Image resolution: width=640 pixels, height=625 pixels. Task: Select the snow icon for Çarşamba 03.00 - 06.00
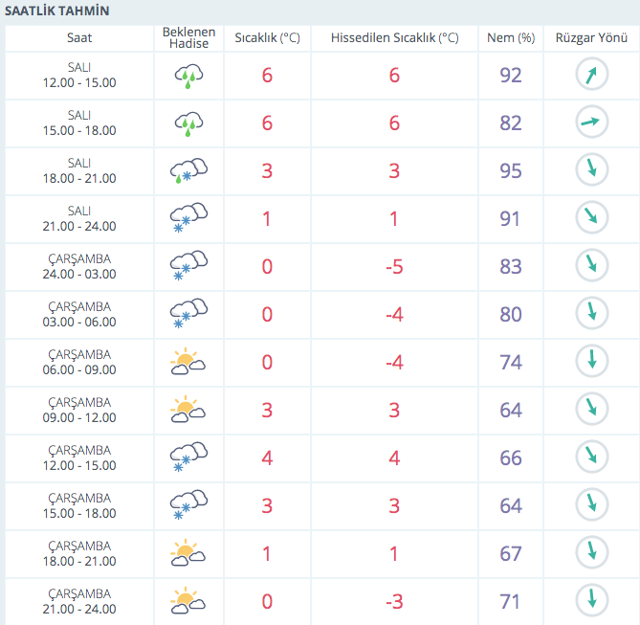pos(188,314)
